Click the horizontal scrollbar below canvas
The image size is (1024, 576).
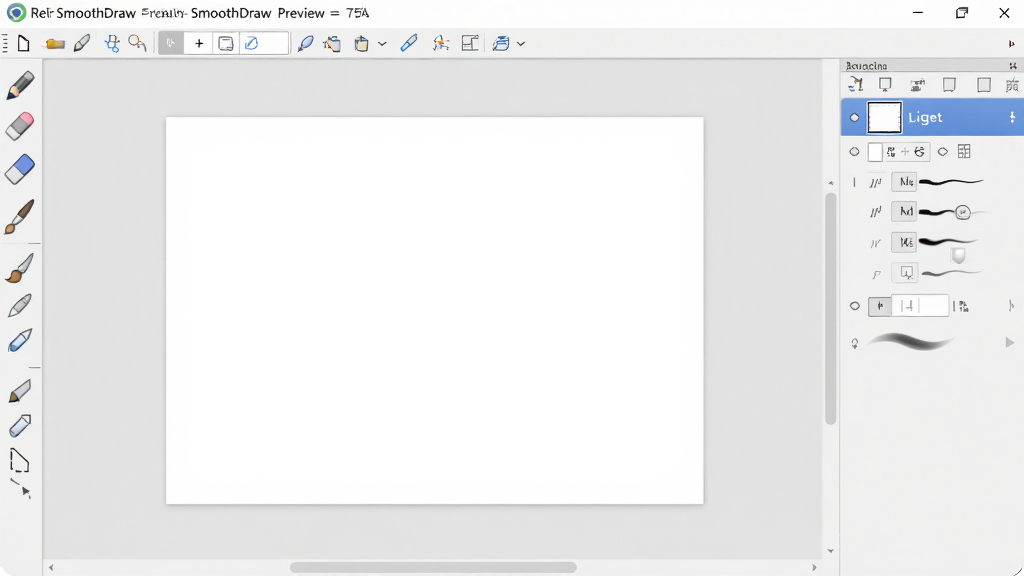point(433,568)
